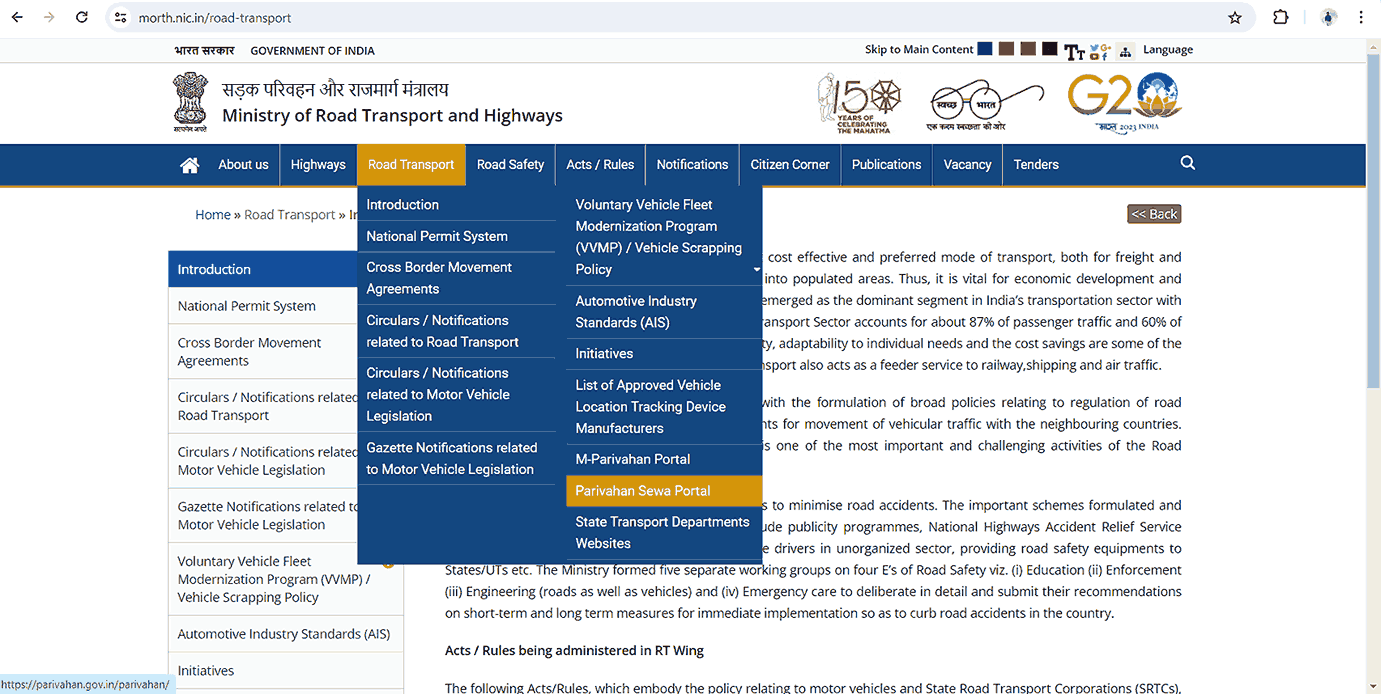Click the Ministry of Road Transport title
The width and height of the screenshot is (1381, 694).
[x=392, y=116]
